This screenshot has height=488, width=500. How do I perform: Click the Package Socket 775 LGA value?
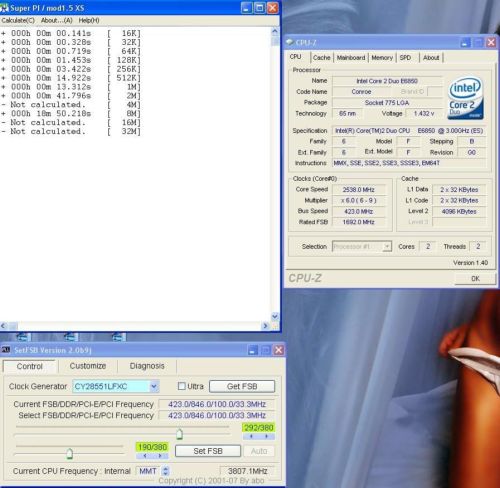[x=387, y=103]
